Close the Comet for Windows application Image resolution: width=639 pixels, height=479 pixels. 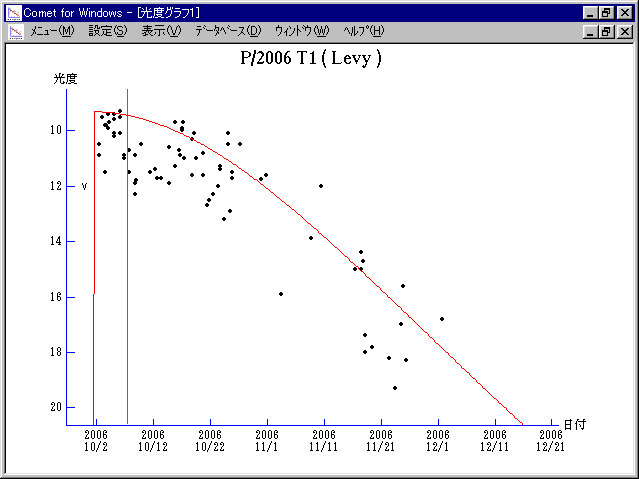(625, 12)
